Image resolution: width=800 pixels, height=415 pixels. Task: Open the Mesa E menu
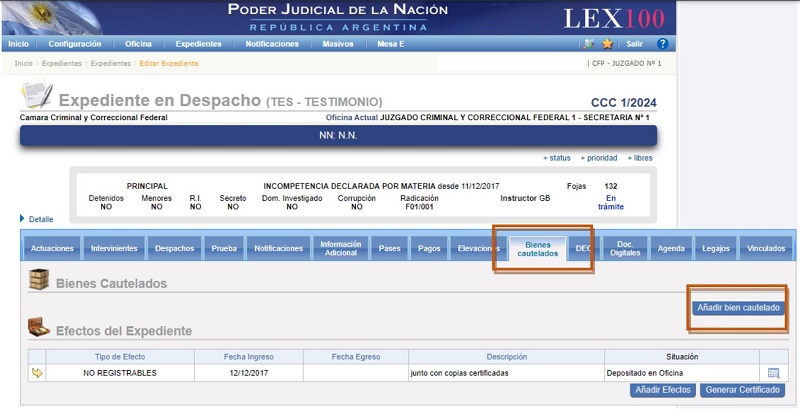391,44
